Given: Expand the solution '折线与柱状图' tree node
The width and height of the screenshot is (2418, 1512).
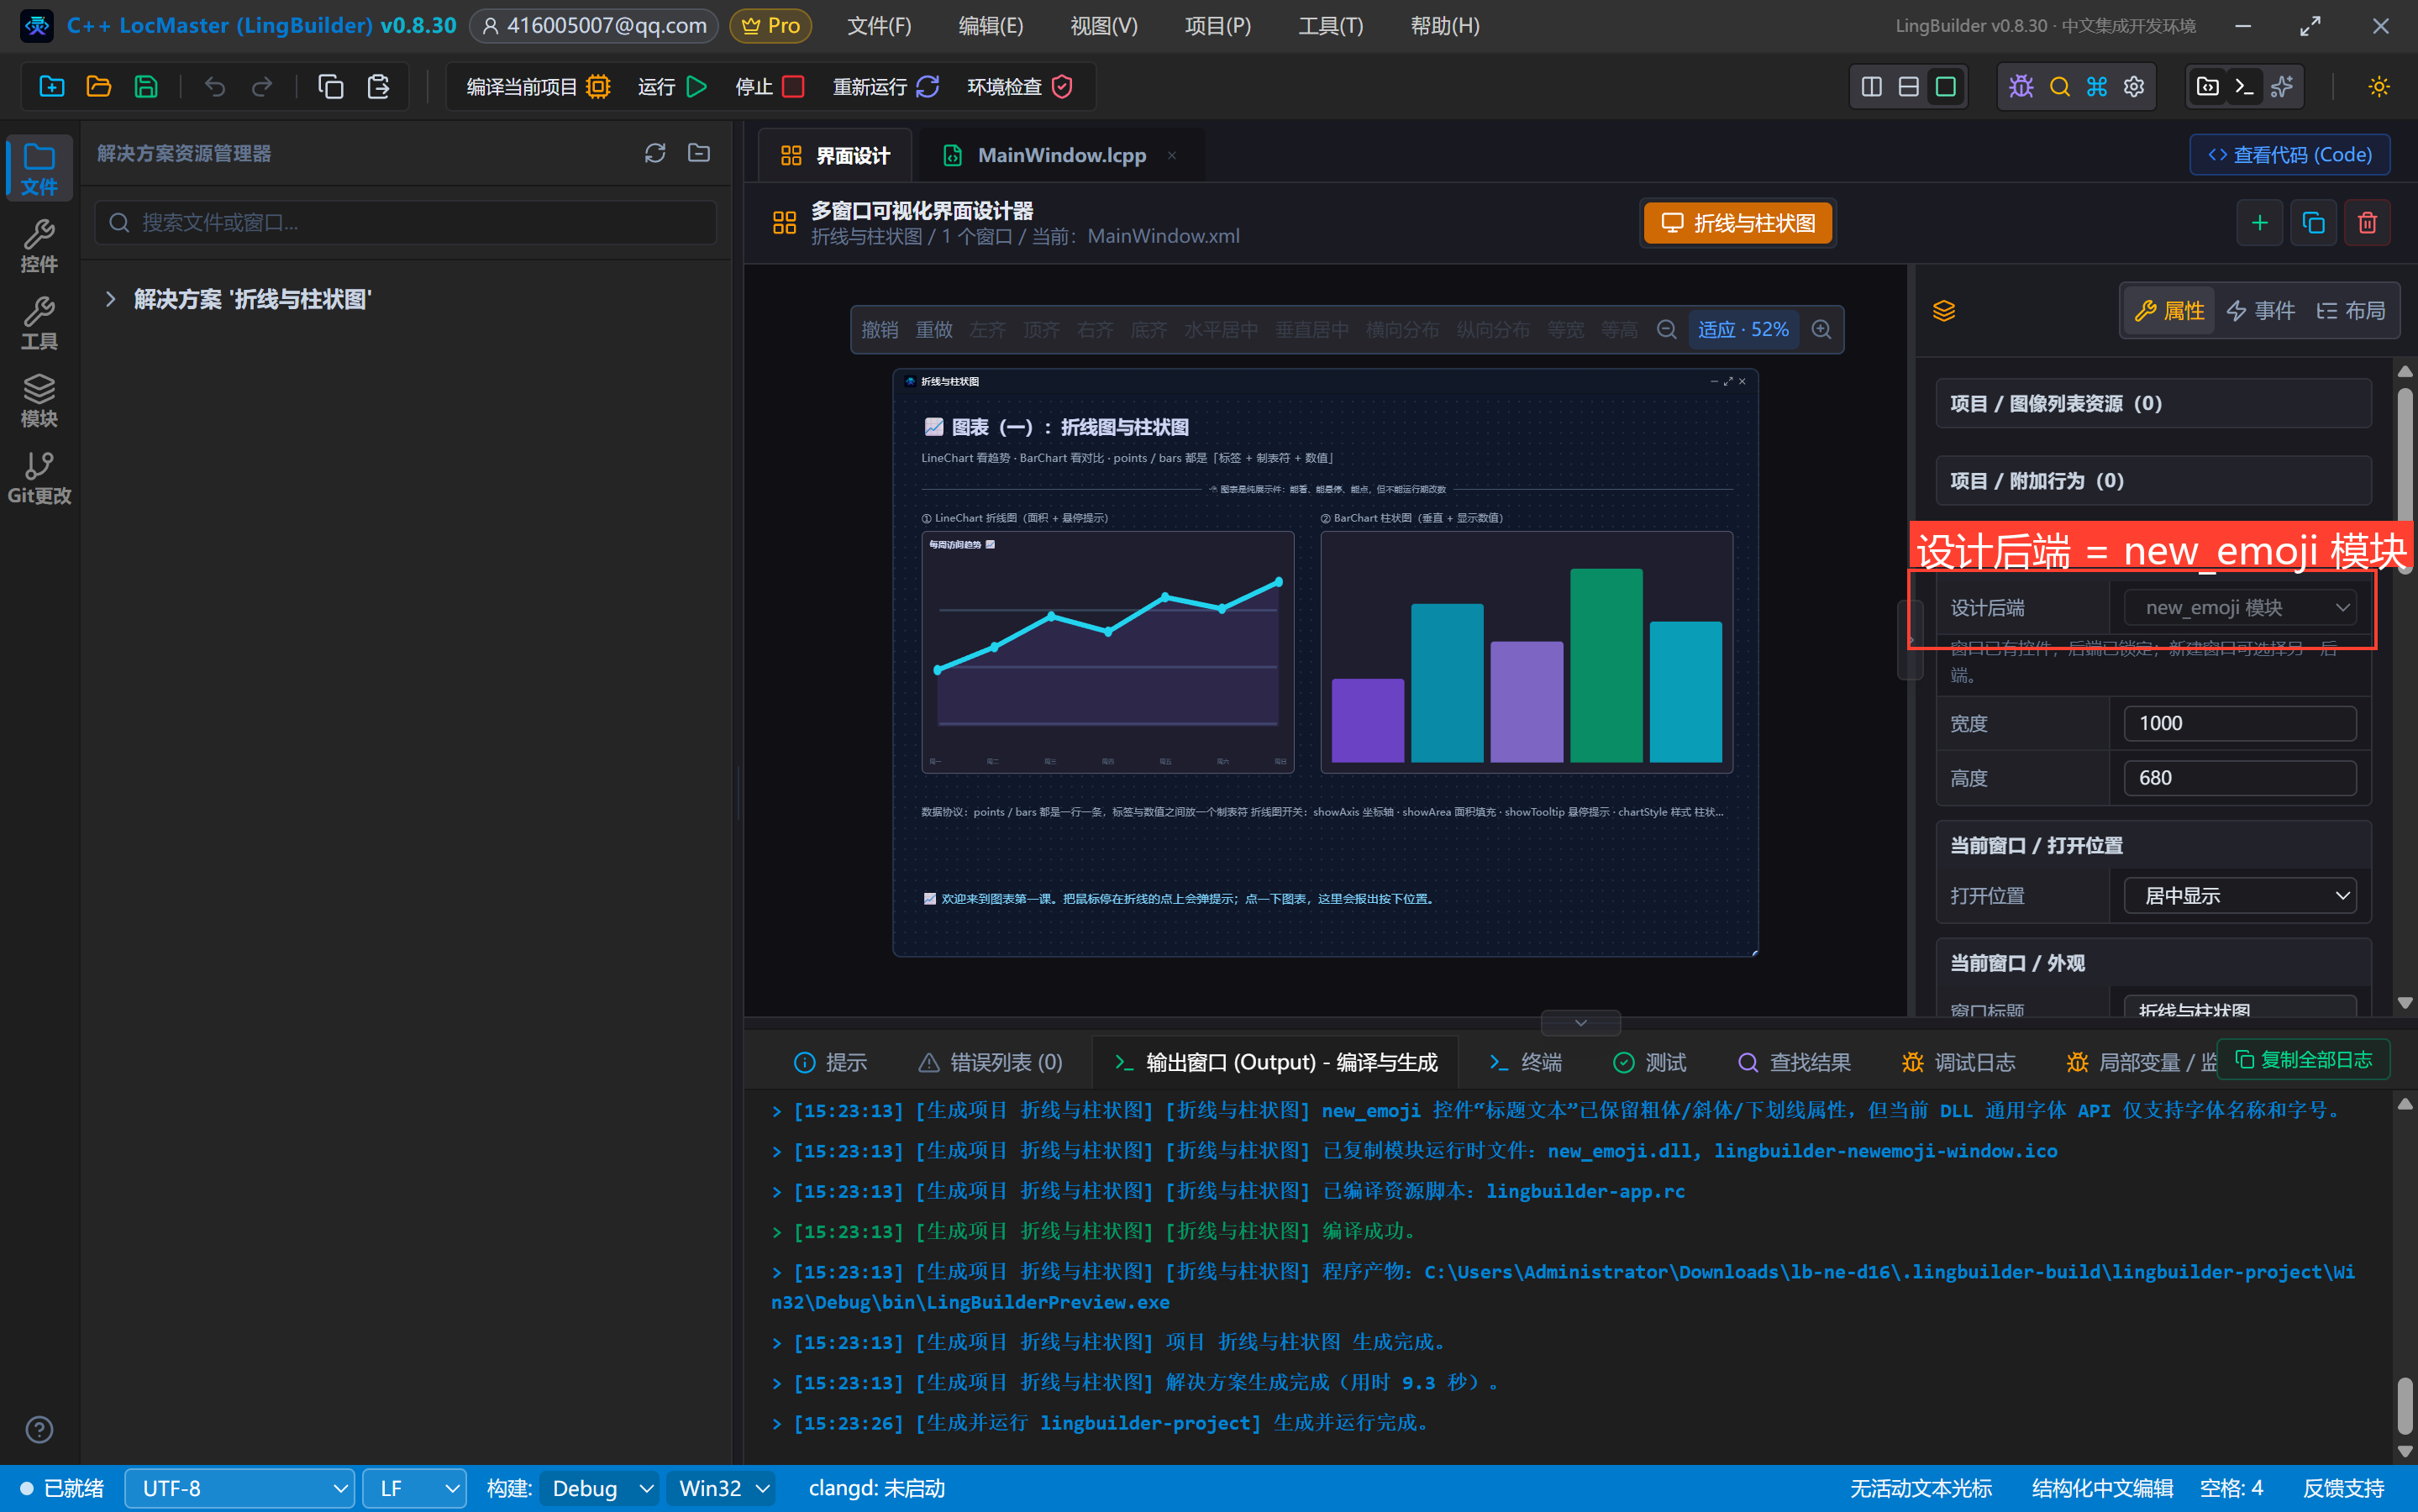Looking at the screenshot, I should tap(111, 299).
